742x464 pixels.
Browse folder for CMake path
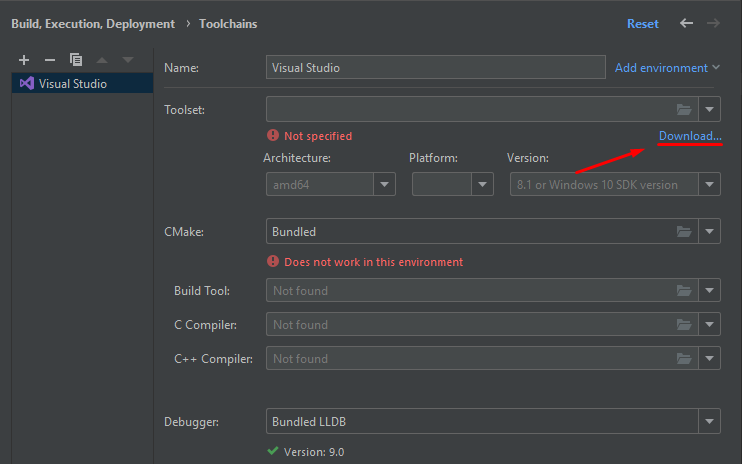[684, 231]
